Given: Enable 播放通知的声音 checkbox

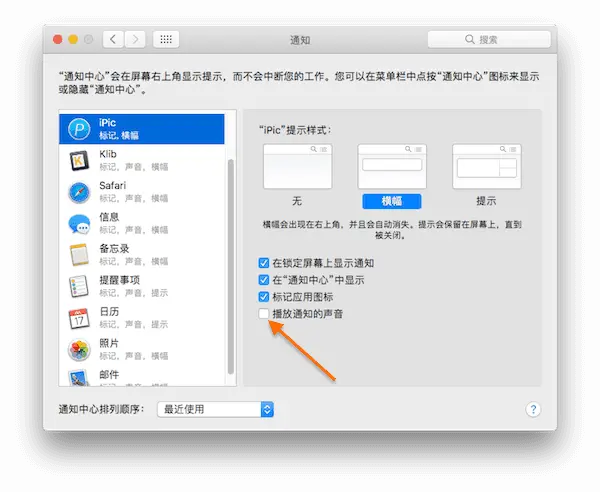Looking at the screenshot, I should (x=264, y=314).
